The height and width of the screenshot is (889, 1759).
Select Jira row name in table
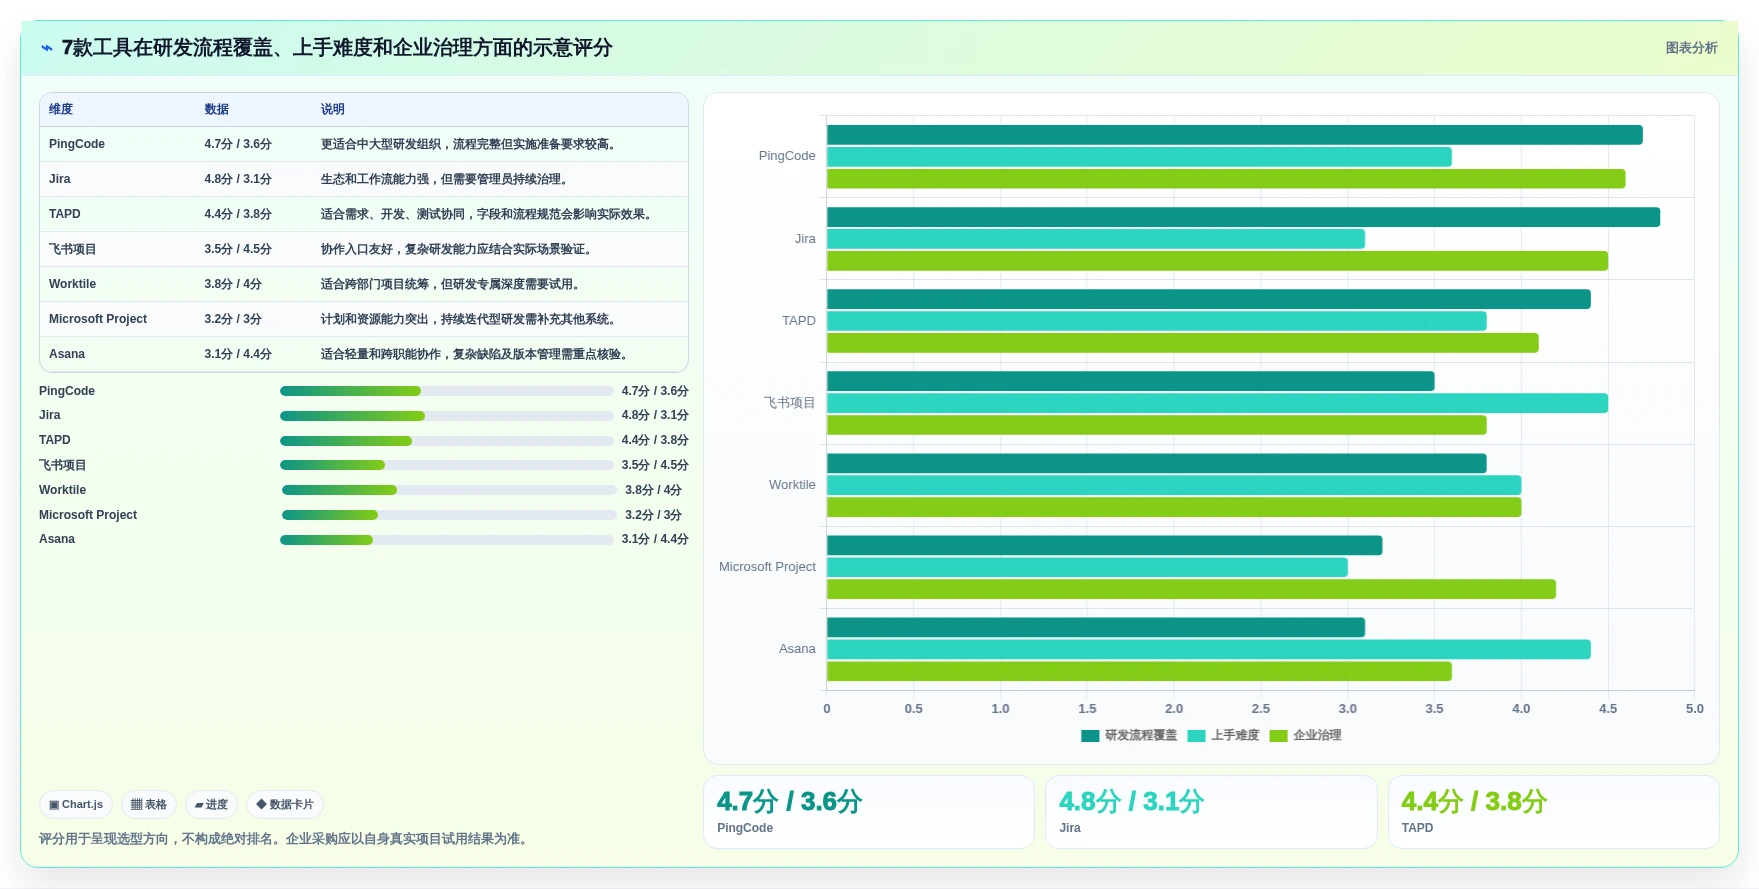coord(60,179)
